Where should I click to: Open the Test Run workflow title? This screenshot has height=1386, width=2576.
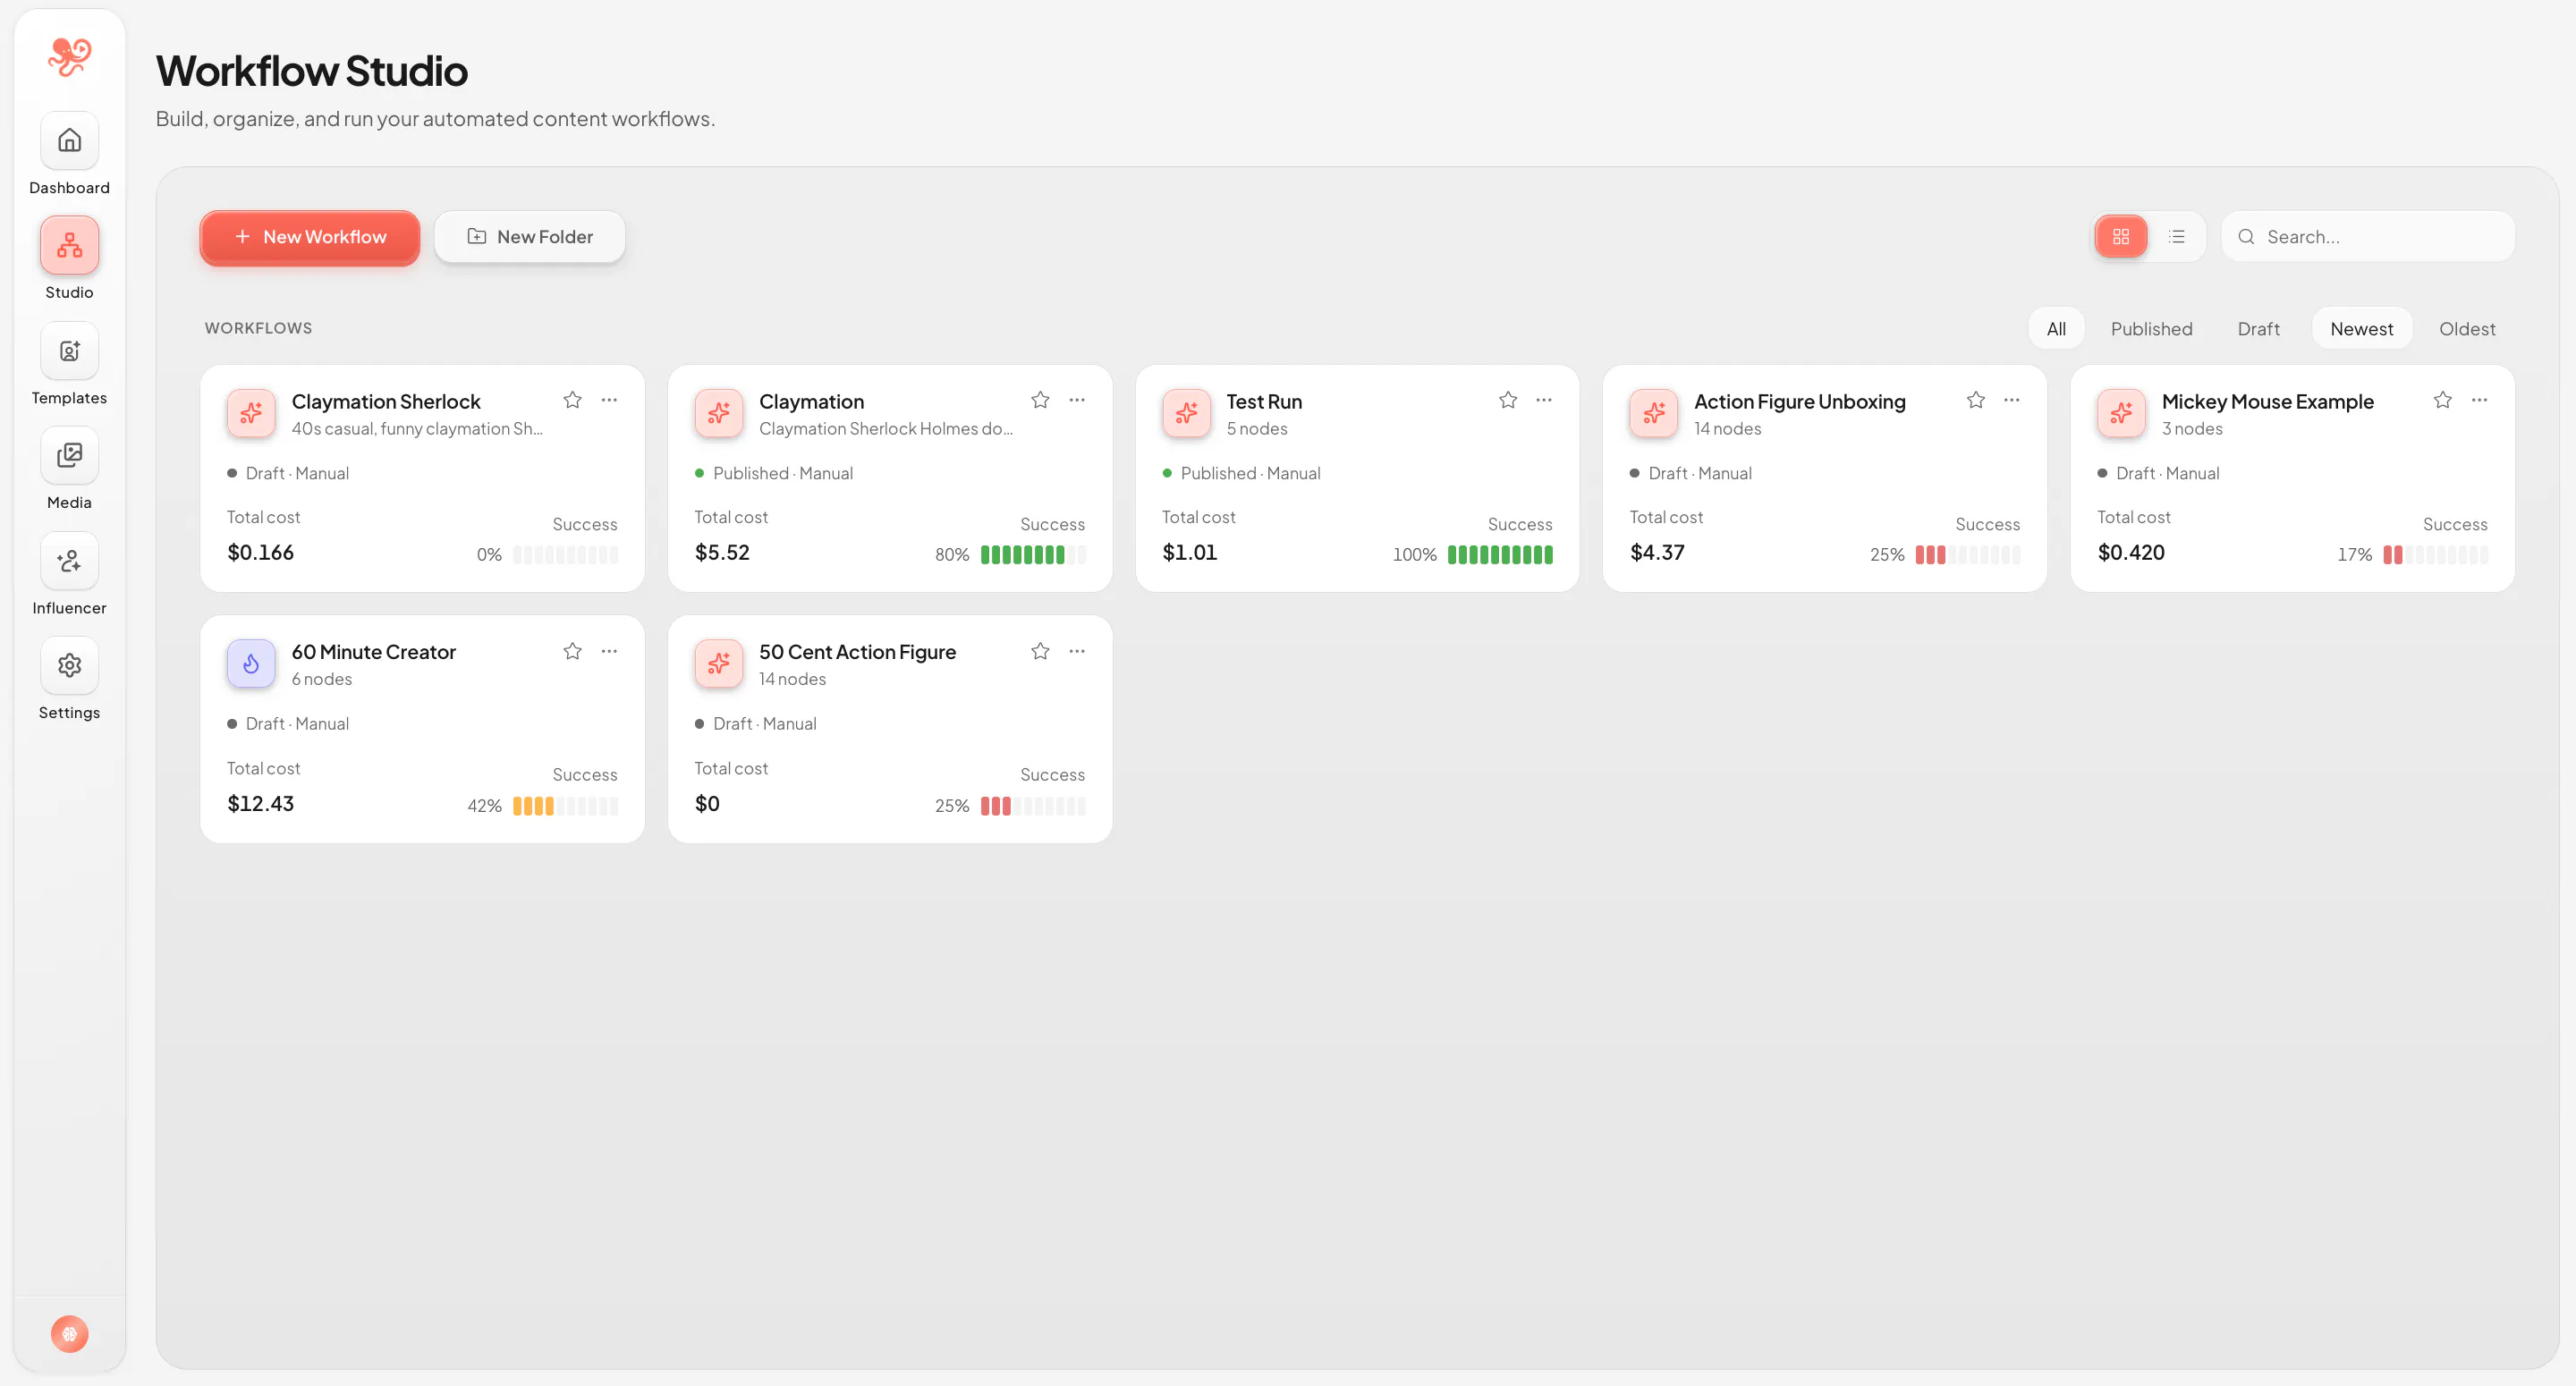click(x=1264, y=401)
